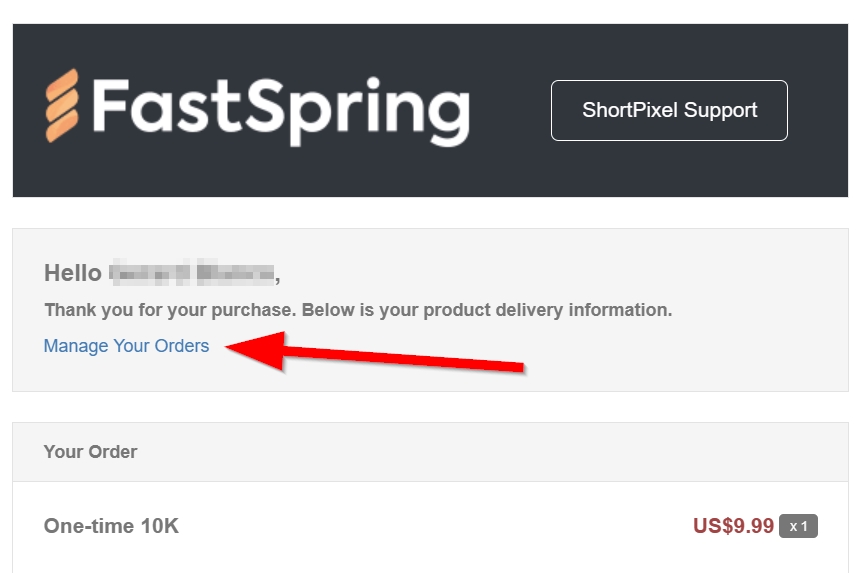Click the red arrow's pointed tip
866x573 pixels.
point(232,346)
